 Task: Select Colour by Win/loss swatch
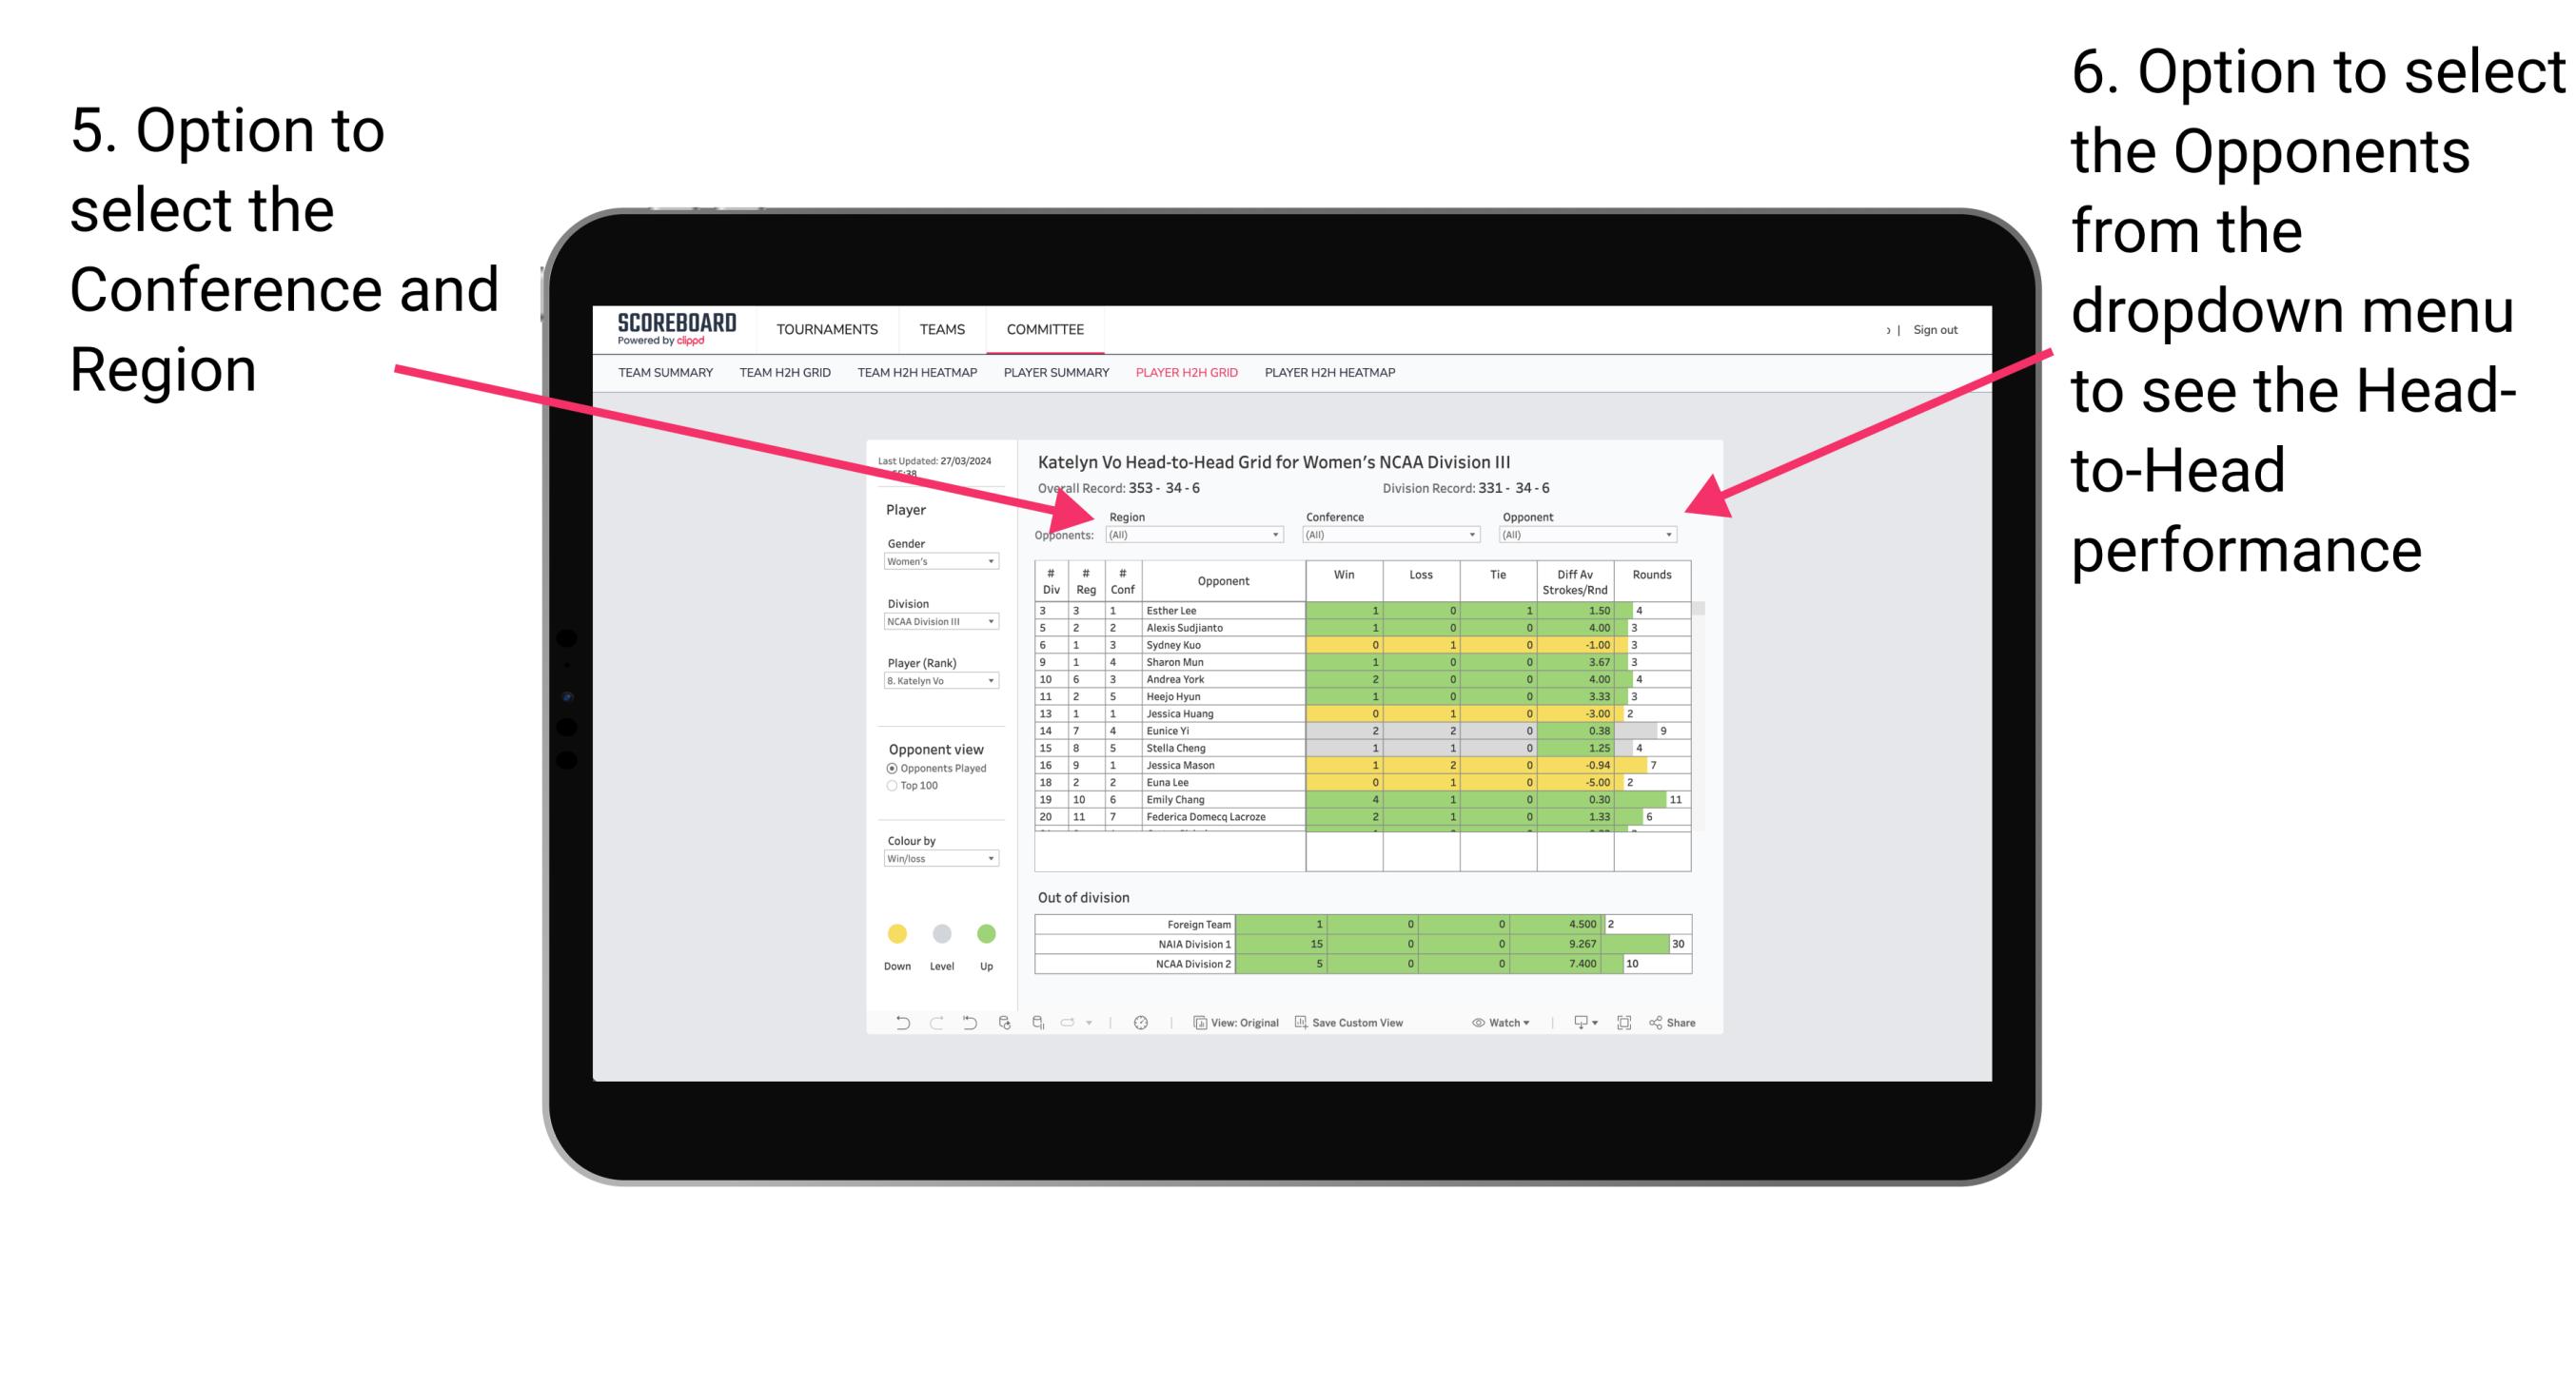pos(937,860)
